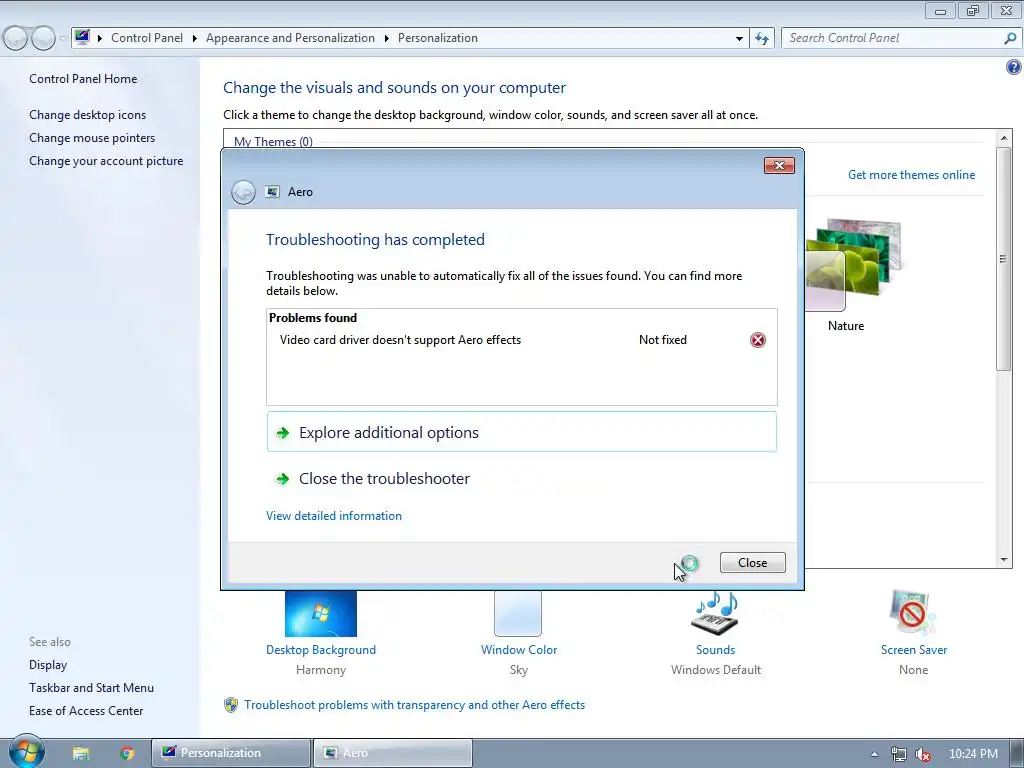This screenshot has height=768, width=1024.
Task: Click the themes list scrollbar thumb
Action: [1004, 259]
